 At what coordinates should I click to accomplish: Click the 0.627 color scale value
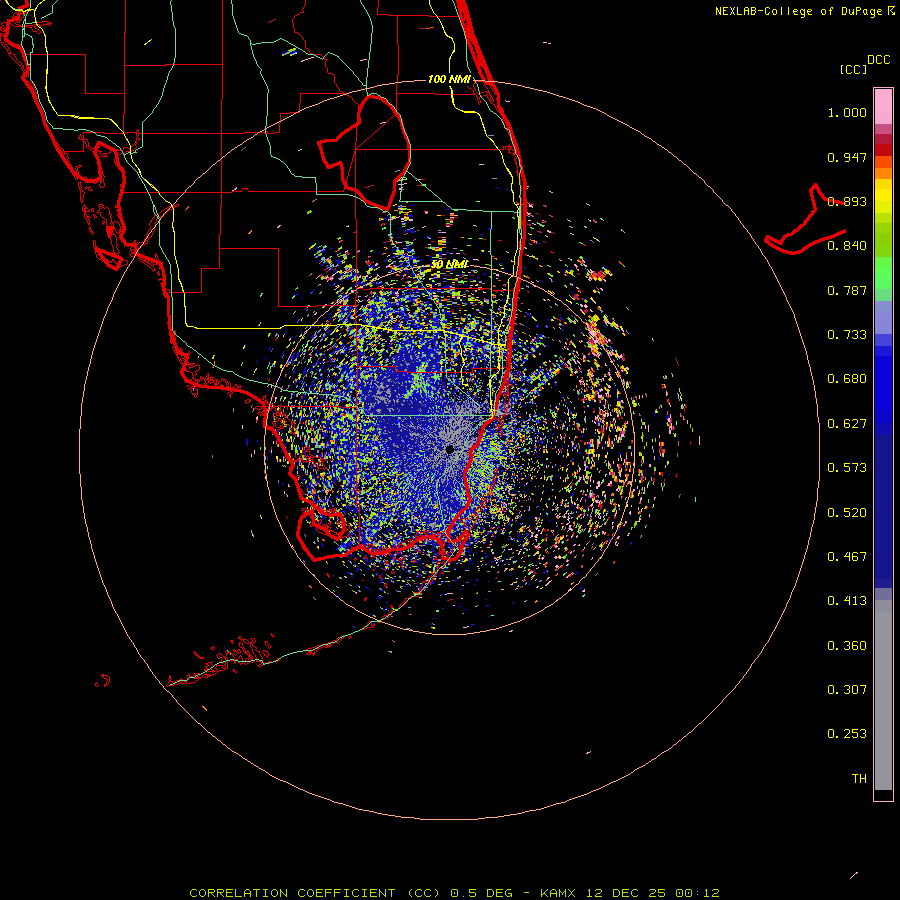(847, 424)
